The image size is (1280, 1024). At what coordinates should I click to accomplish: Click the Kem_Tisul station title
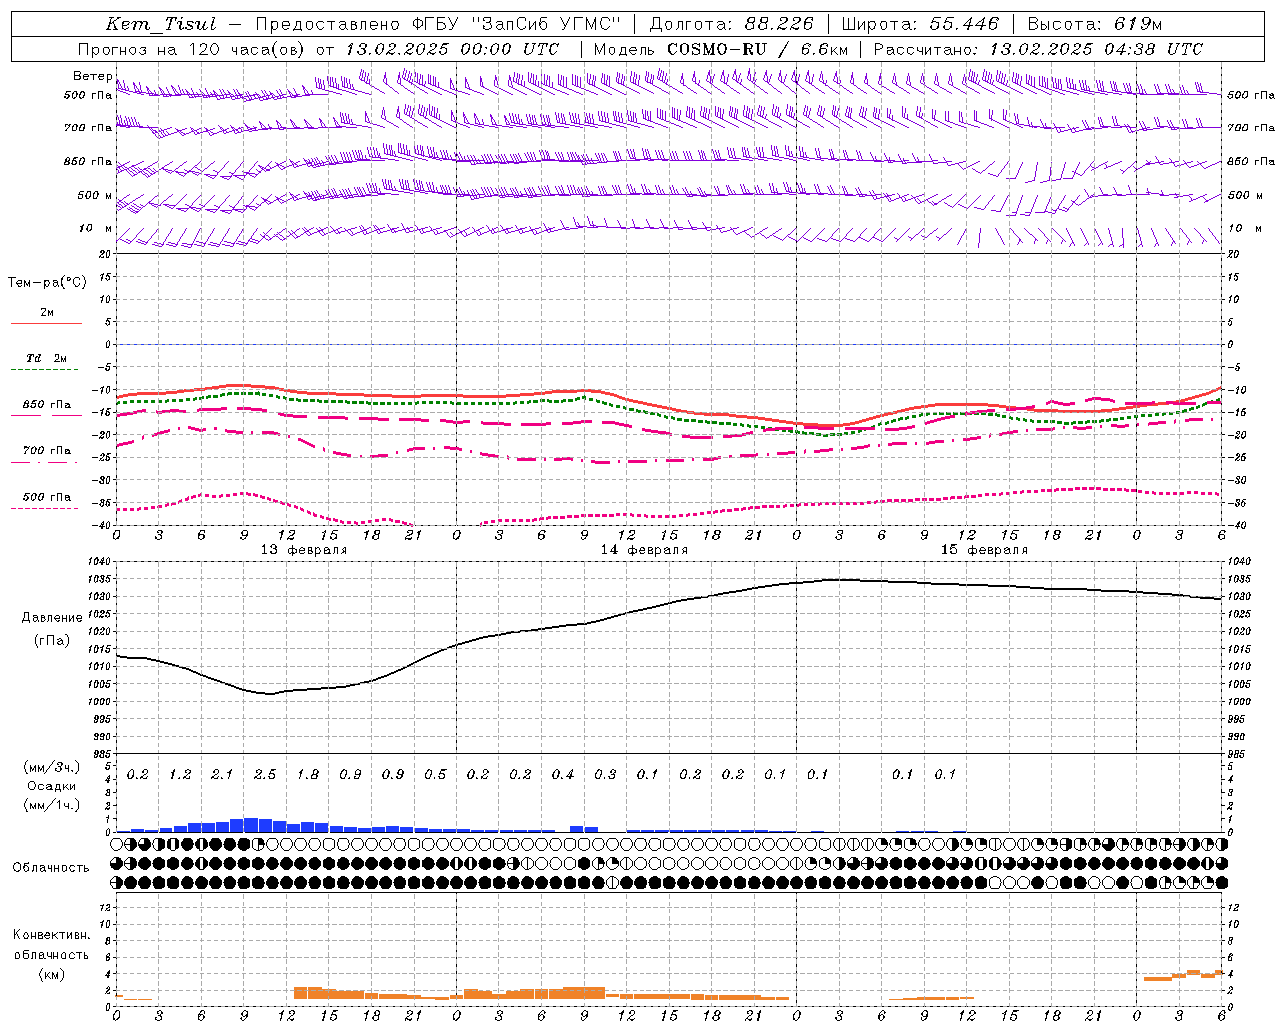tap(161, 24)
